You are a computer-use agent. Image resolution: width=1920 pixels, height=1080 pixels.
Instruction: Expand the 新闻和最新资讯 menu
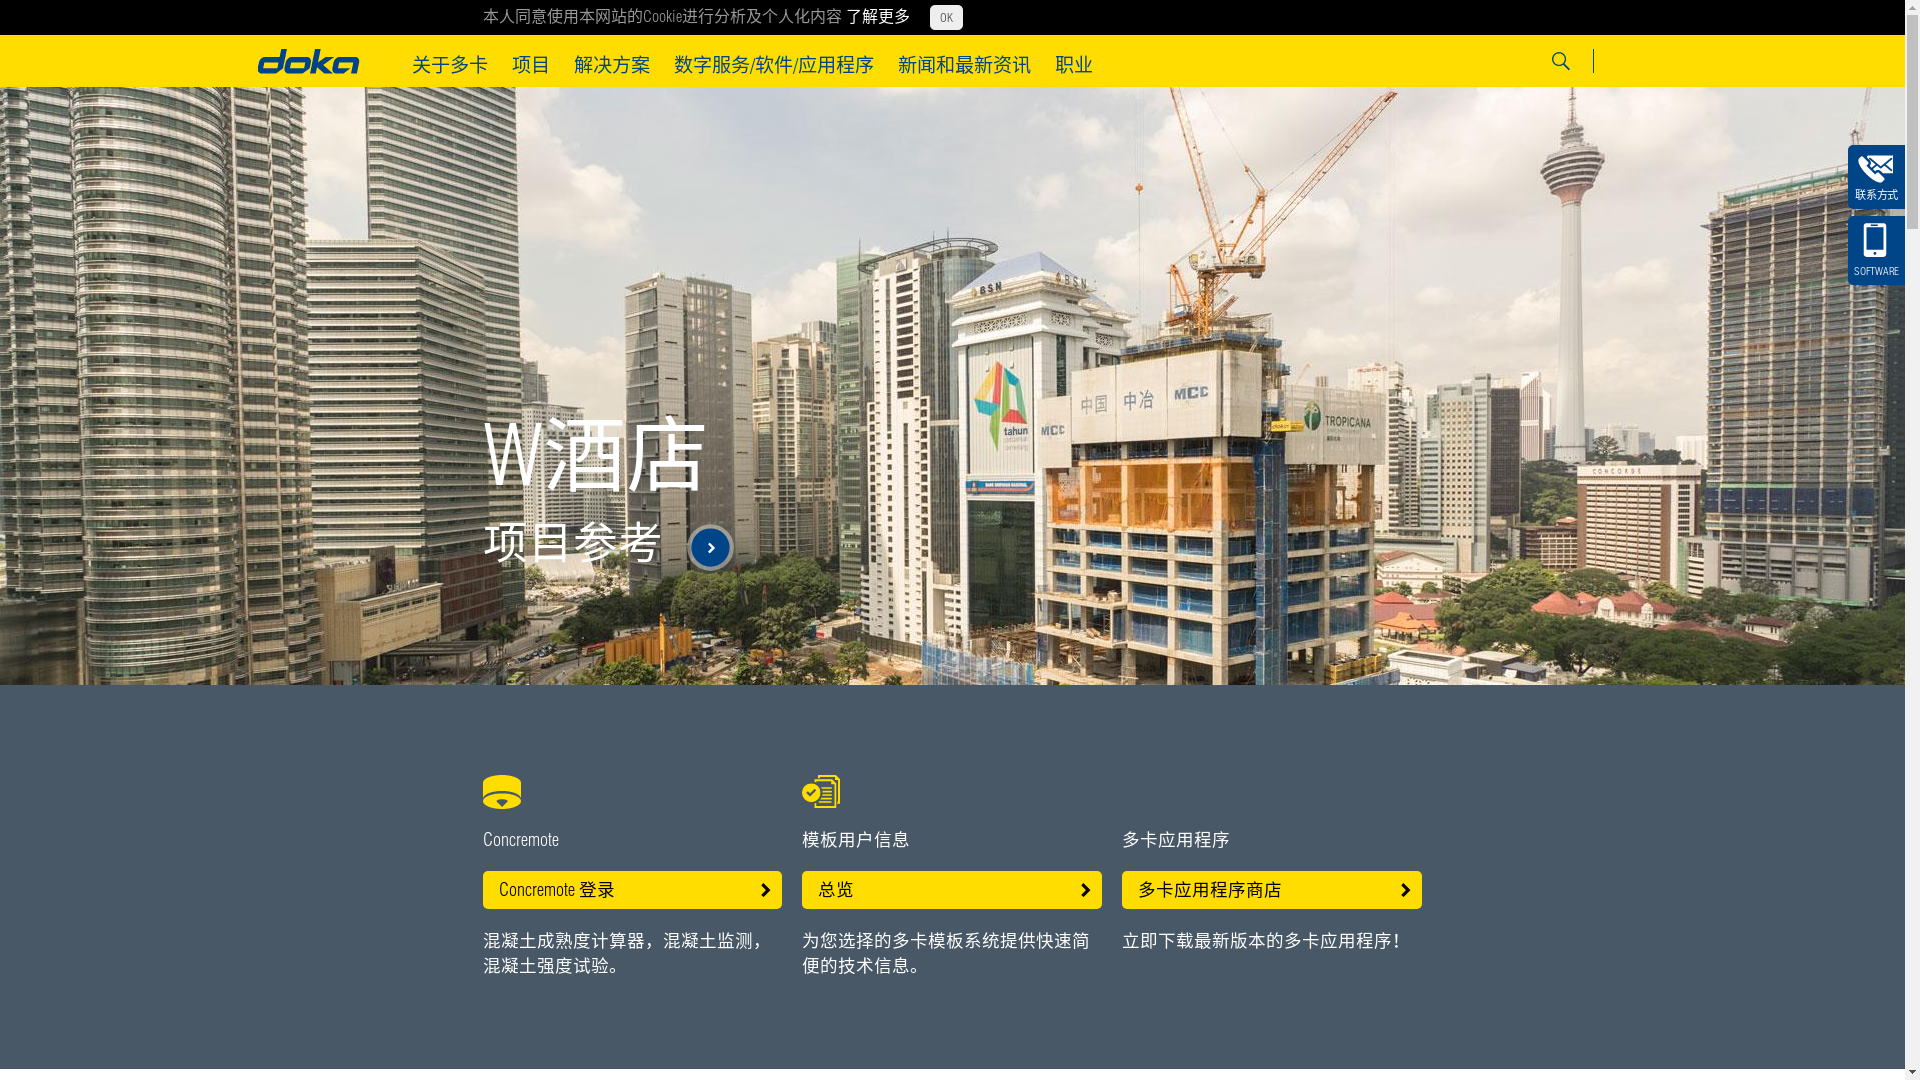pyautogui.click(x=964, y=64)
